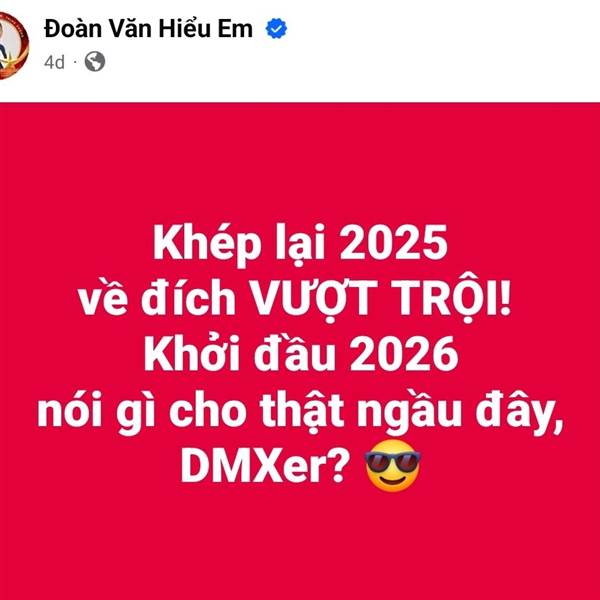The height and width of the screenshot is (600, 600).
Task: Open the post via the 4d timestamp
Action: coord(54,62)
